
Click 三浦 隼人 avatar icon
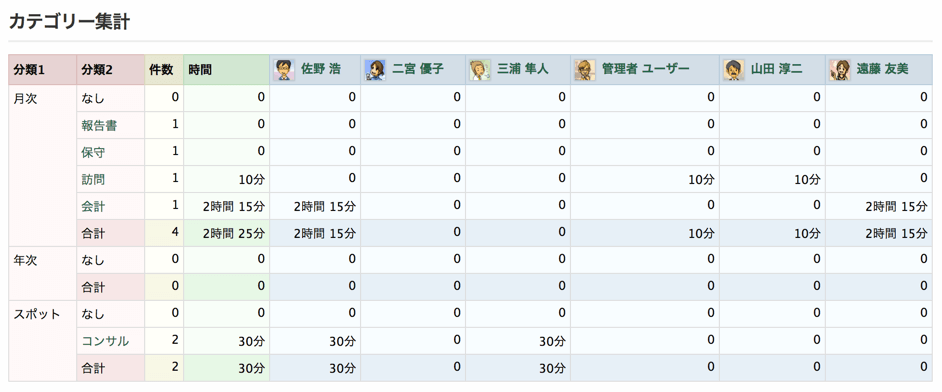coord(480,70)
